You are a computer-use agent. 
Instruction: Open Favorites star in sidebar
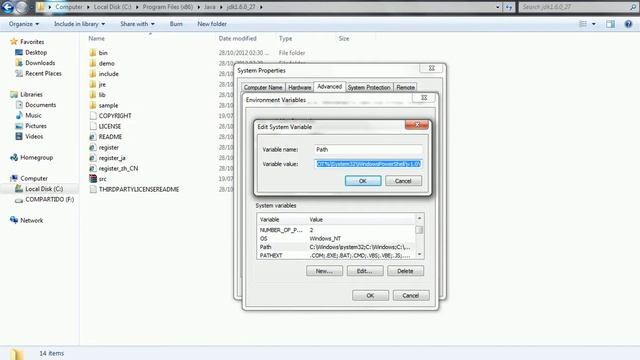coord(14,42)
